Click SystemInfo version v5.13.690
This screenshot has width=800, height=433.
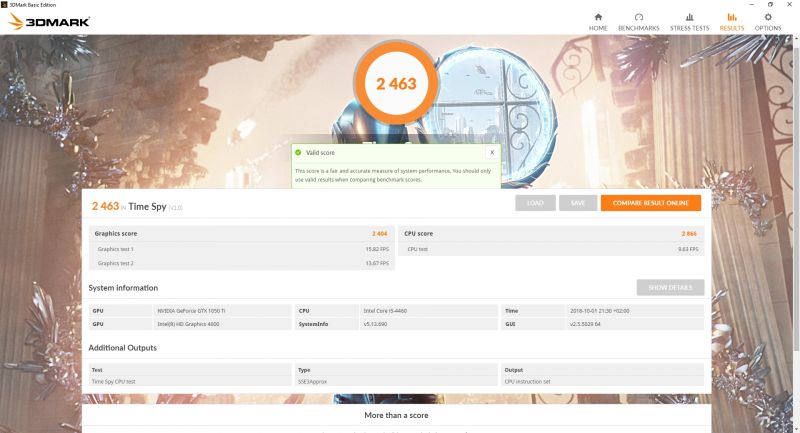pyautogui.click(x=375, y=324)
